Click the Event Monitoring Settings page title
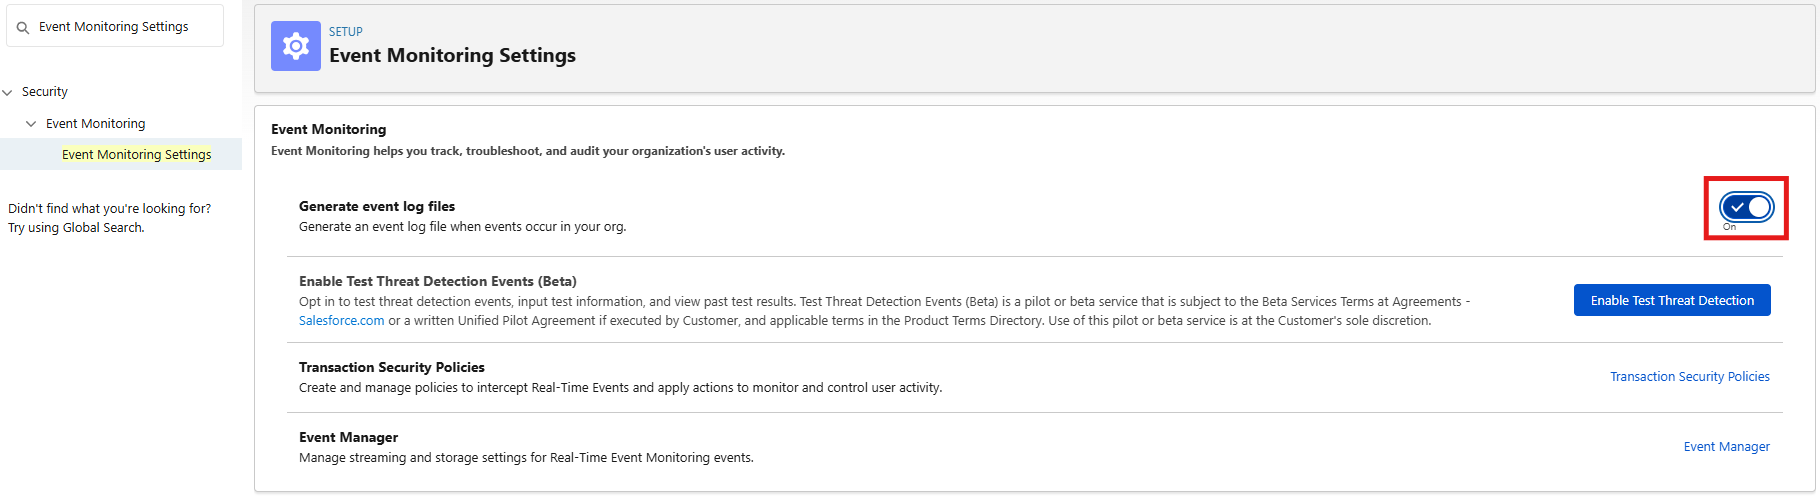 point(452,56)
